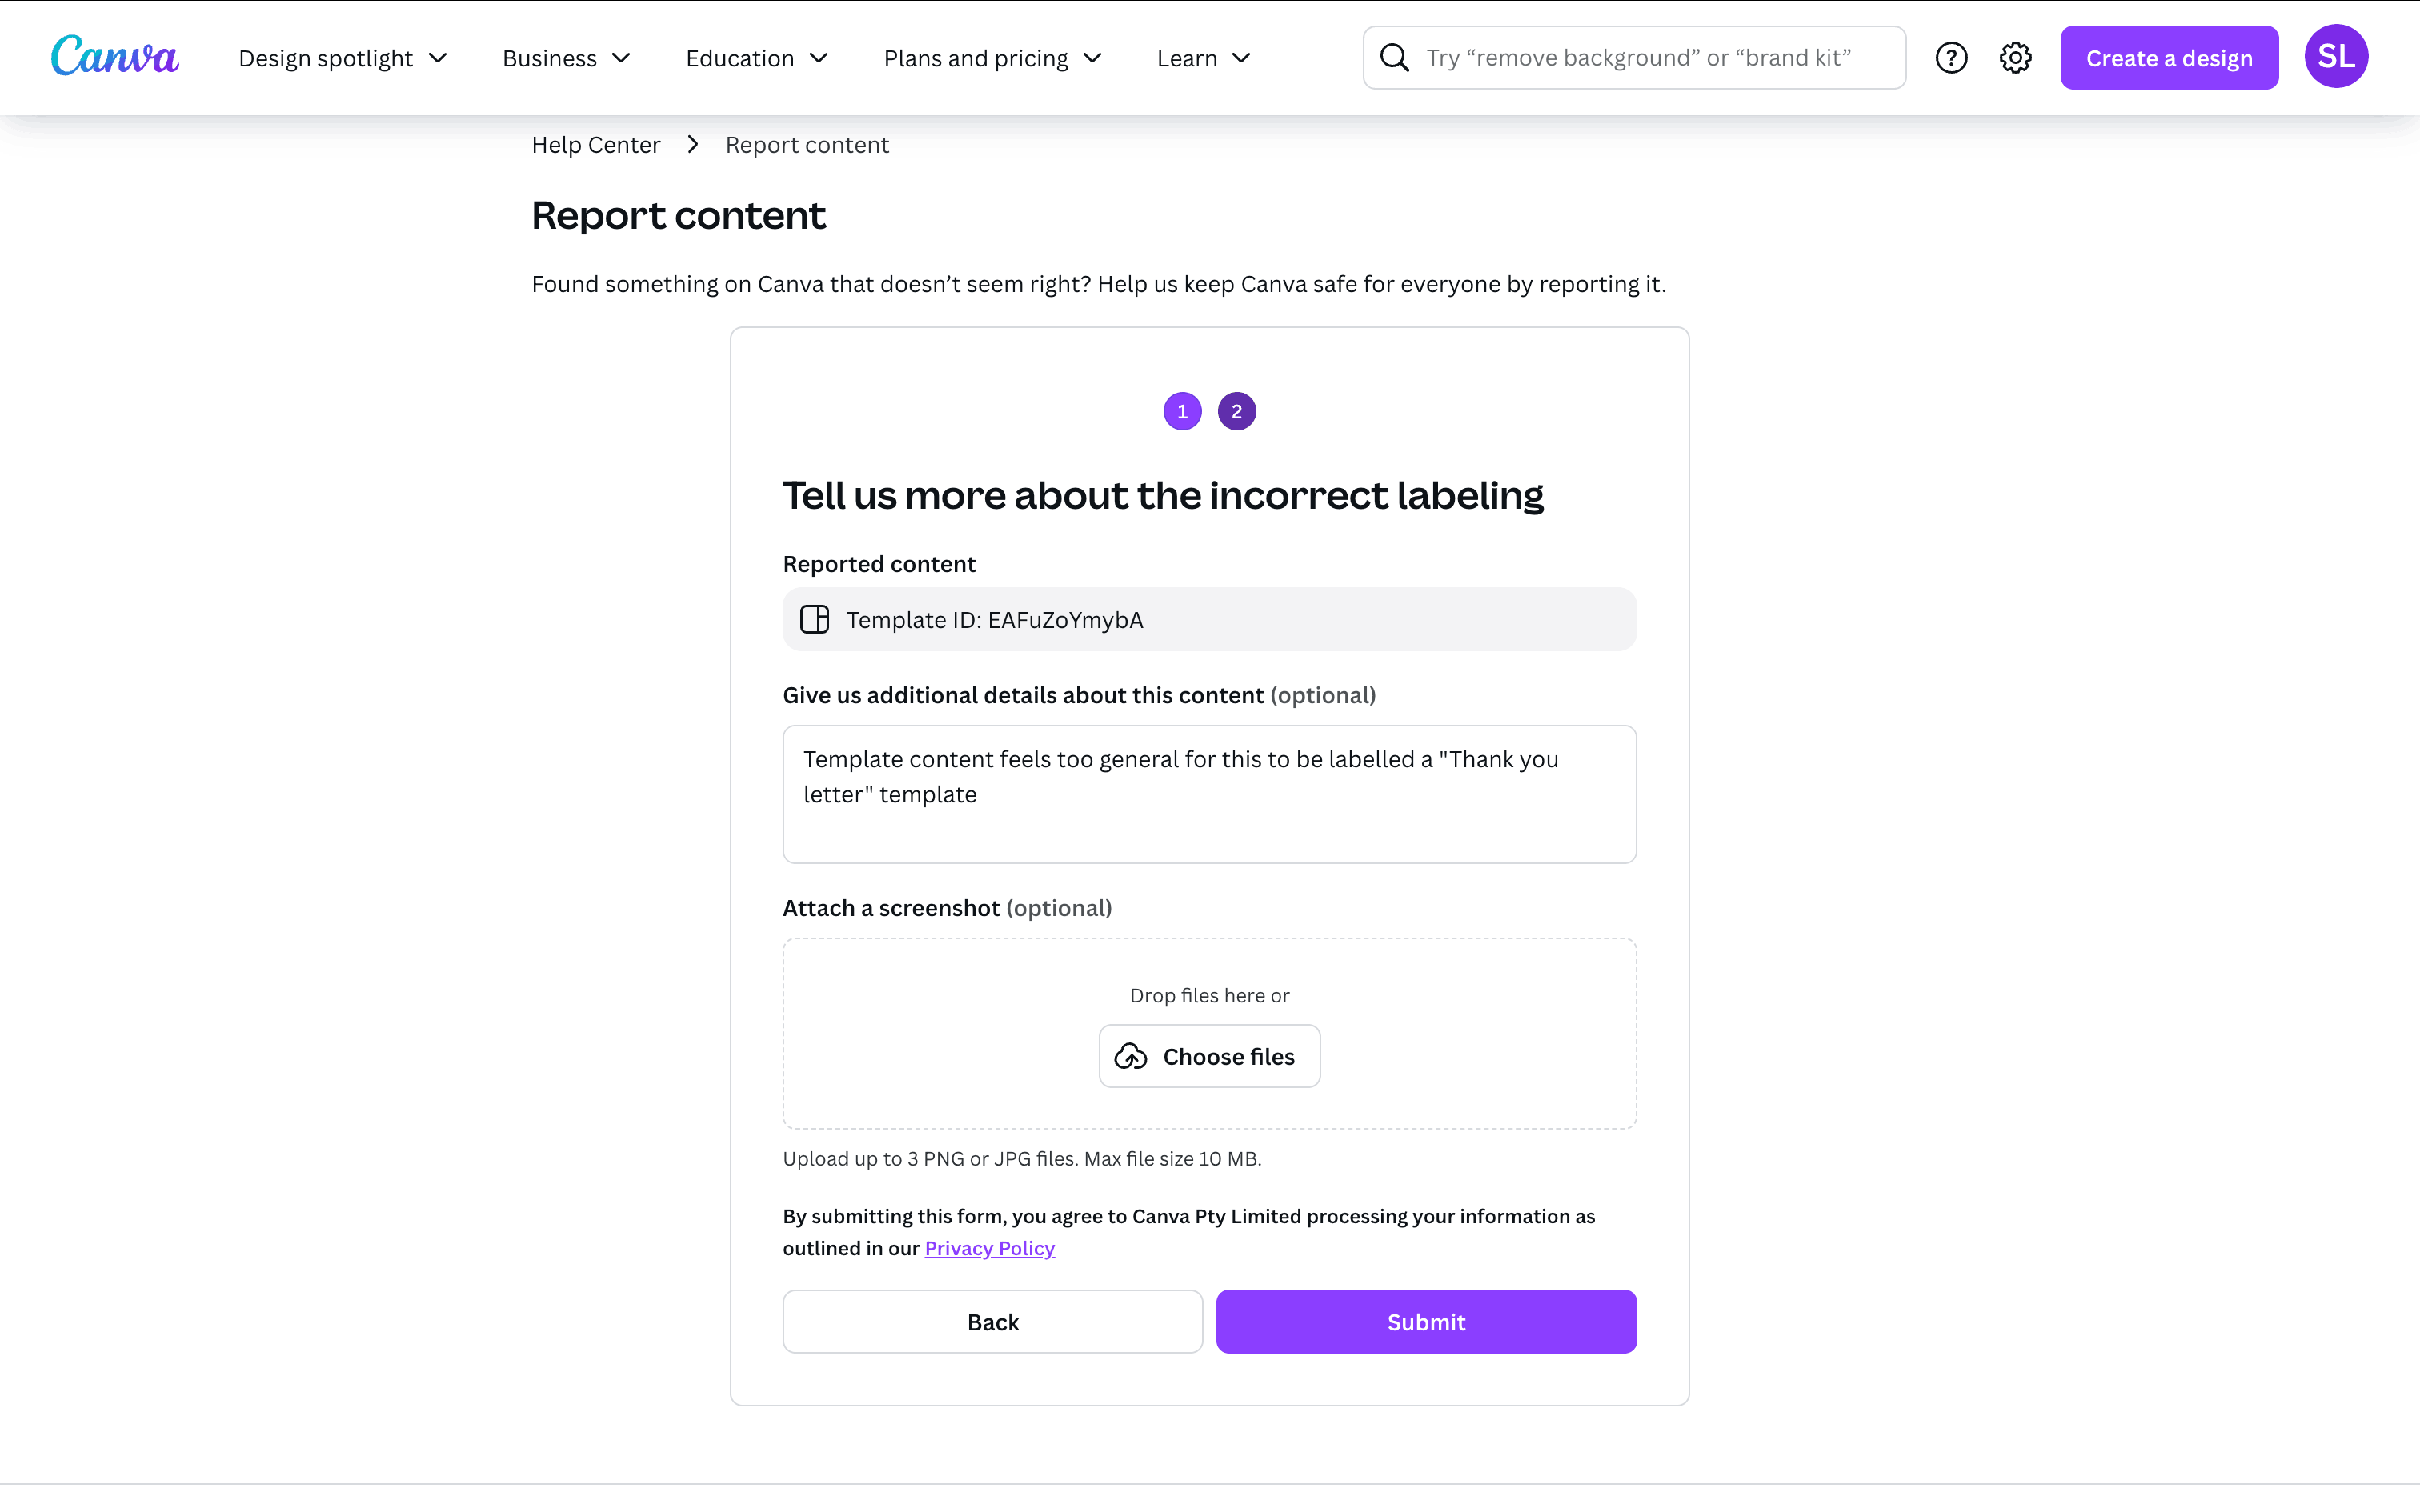The width and height of the screenshot is (2420, 1512).
Task: Expand the Design spotlight menu
Action: [342, 59]
